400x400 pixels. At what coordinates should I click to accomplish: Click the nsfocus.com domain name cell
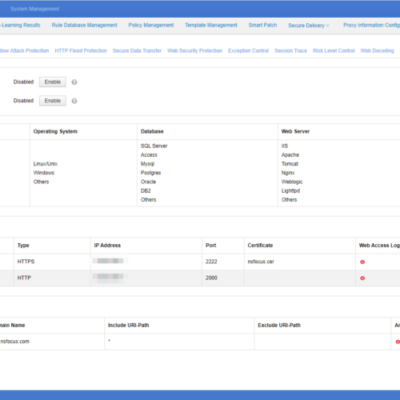15,341
